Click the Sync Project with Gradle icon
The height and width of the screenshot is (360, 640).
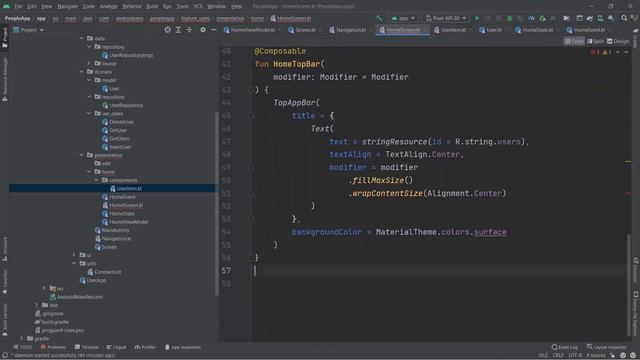tap(590, 18)
